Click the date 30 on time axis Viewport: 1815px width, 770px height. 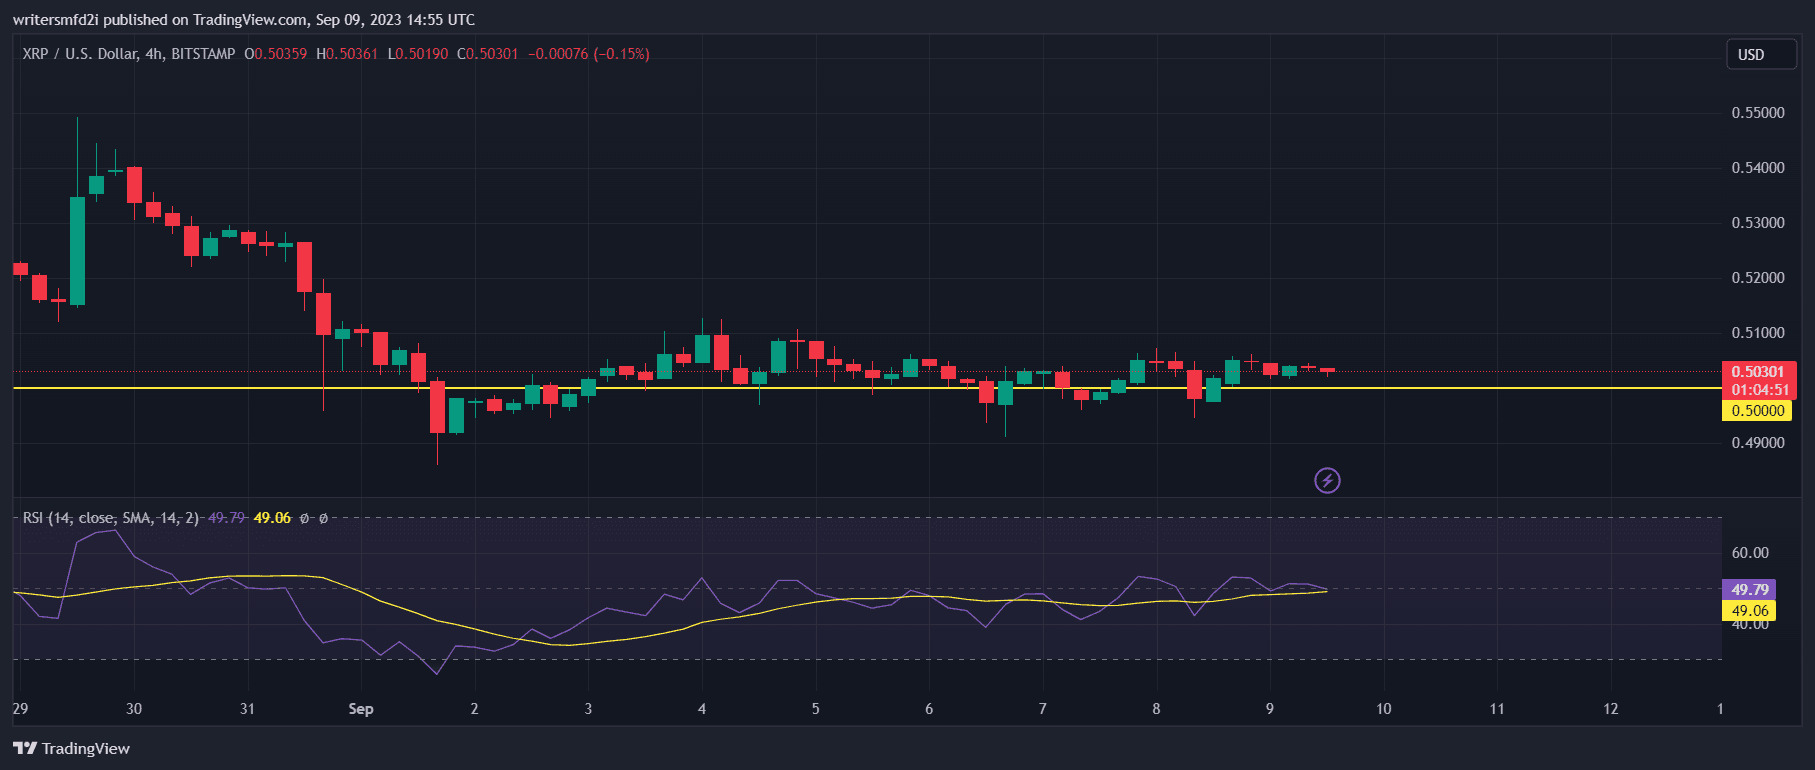coord(134,709)
